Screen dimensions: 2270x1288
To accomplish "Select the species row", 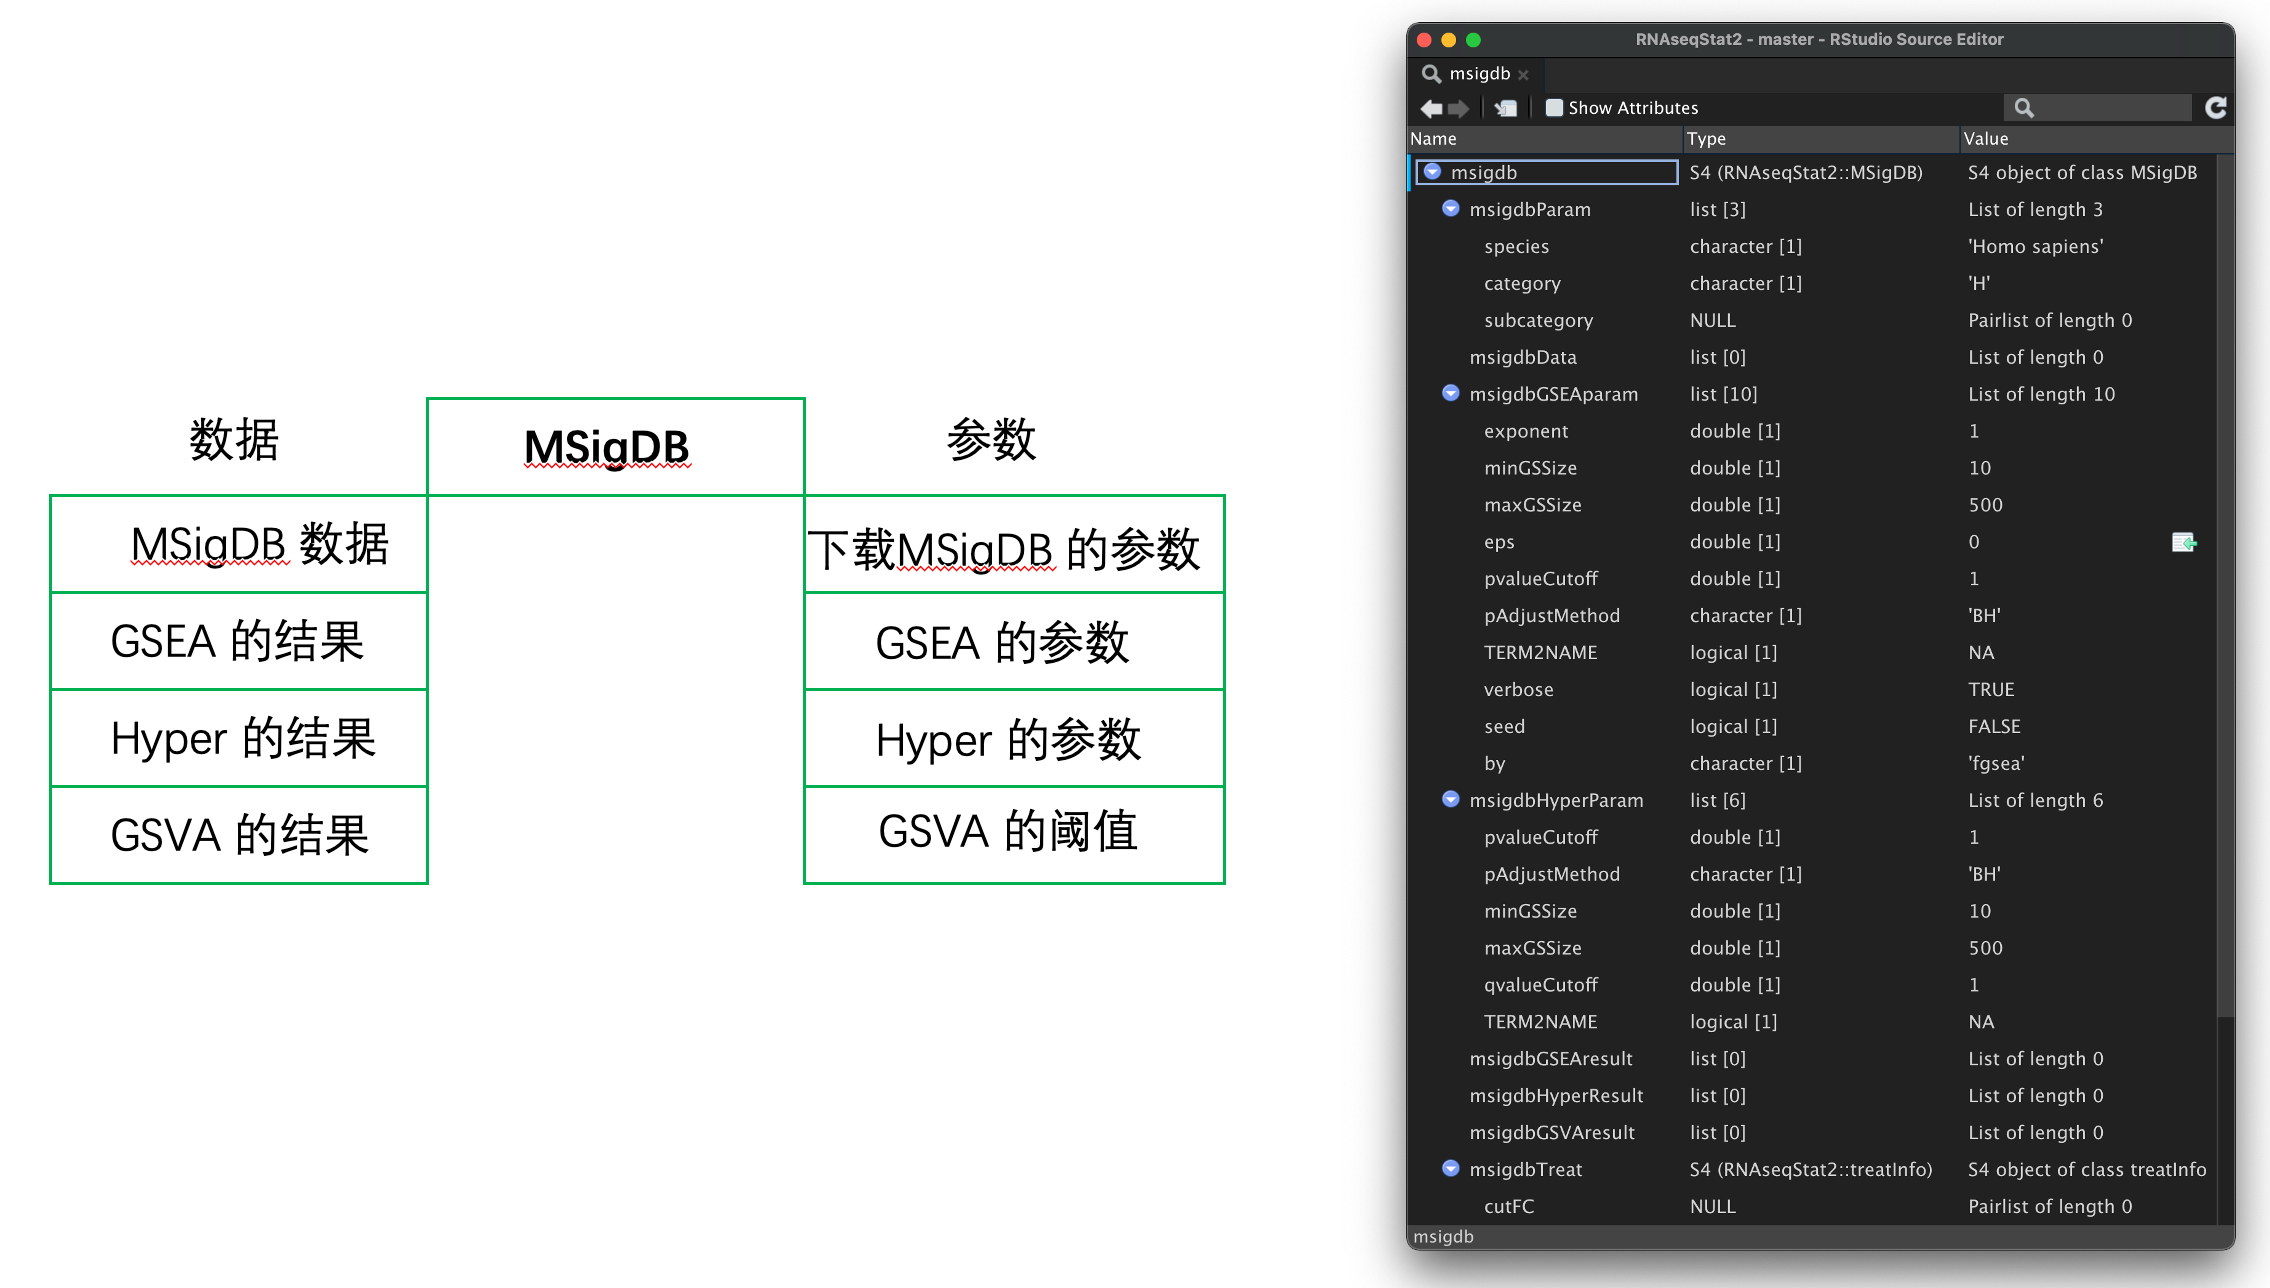I will (1812, 246).
